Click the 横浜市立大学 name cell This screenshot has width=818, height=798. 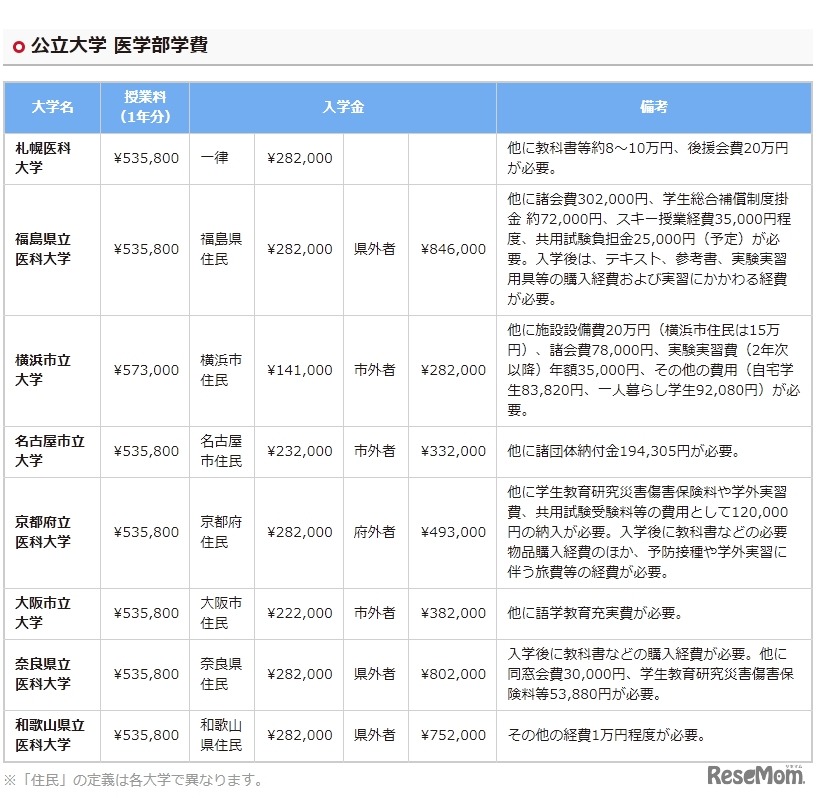pos(41,369)
